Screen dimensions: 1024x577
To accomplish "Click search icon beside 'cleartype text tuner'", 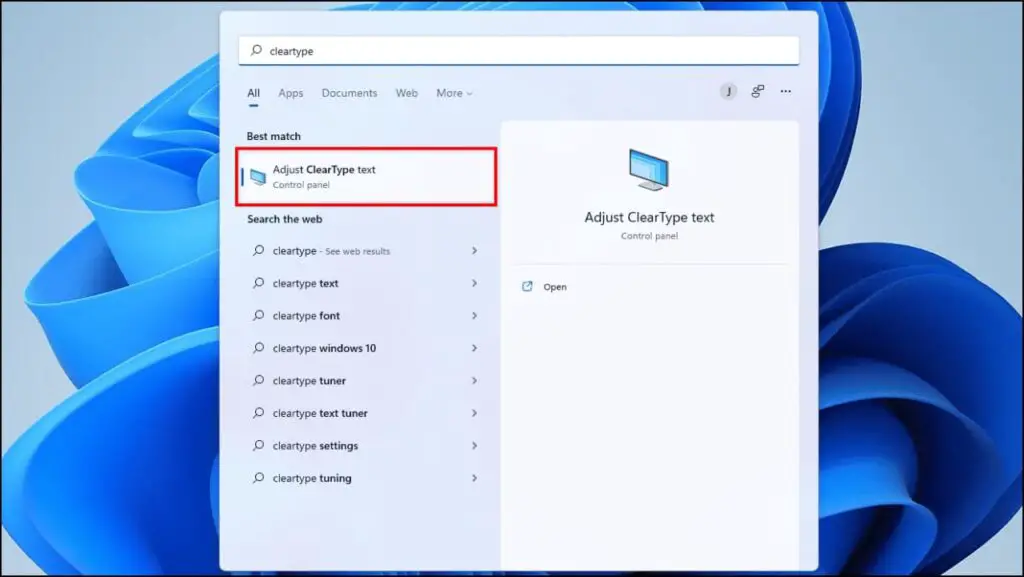I will point(259,413).
